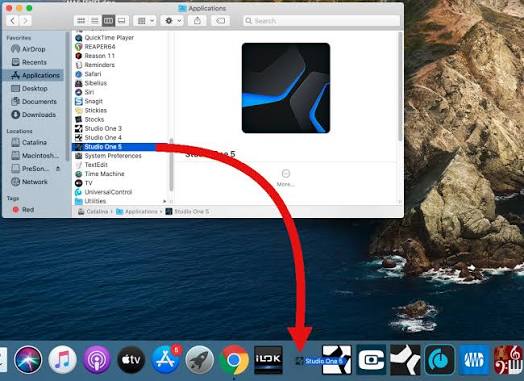Open Documents in the sidebar
524x381 pixels.
33,102
